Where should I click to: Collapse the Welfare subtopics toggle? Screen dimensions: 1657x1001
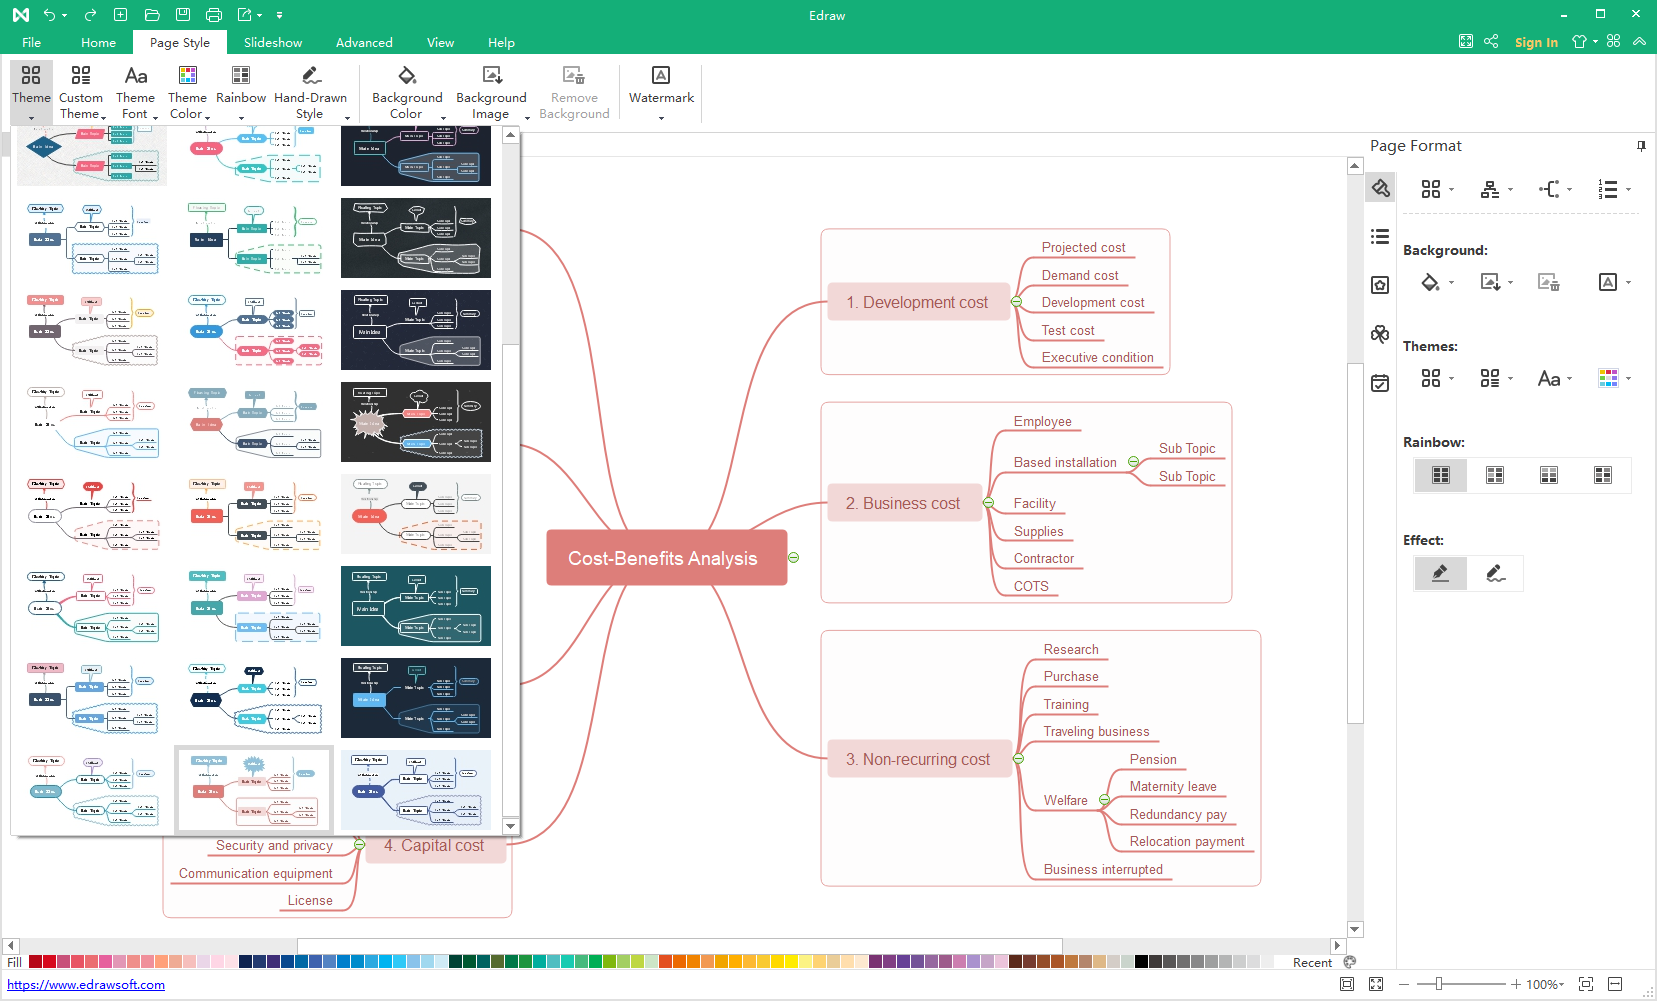[x=1104, y=800]
